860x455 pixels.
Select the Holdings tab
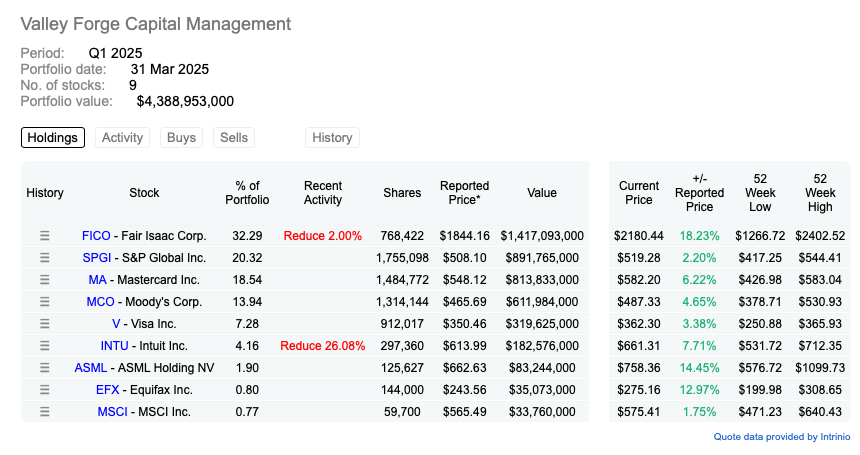point(53,138)
